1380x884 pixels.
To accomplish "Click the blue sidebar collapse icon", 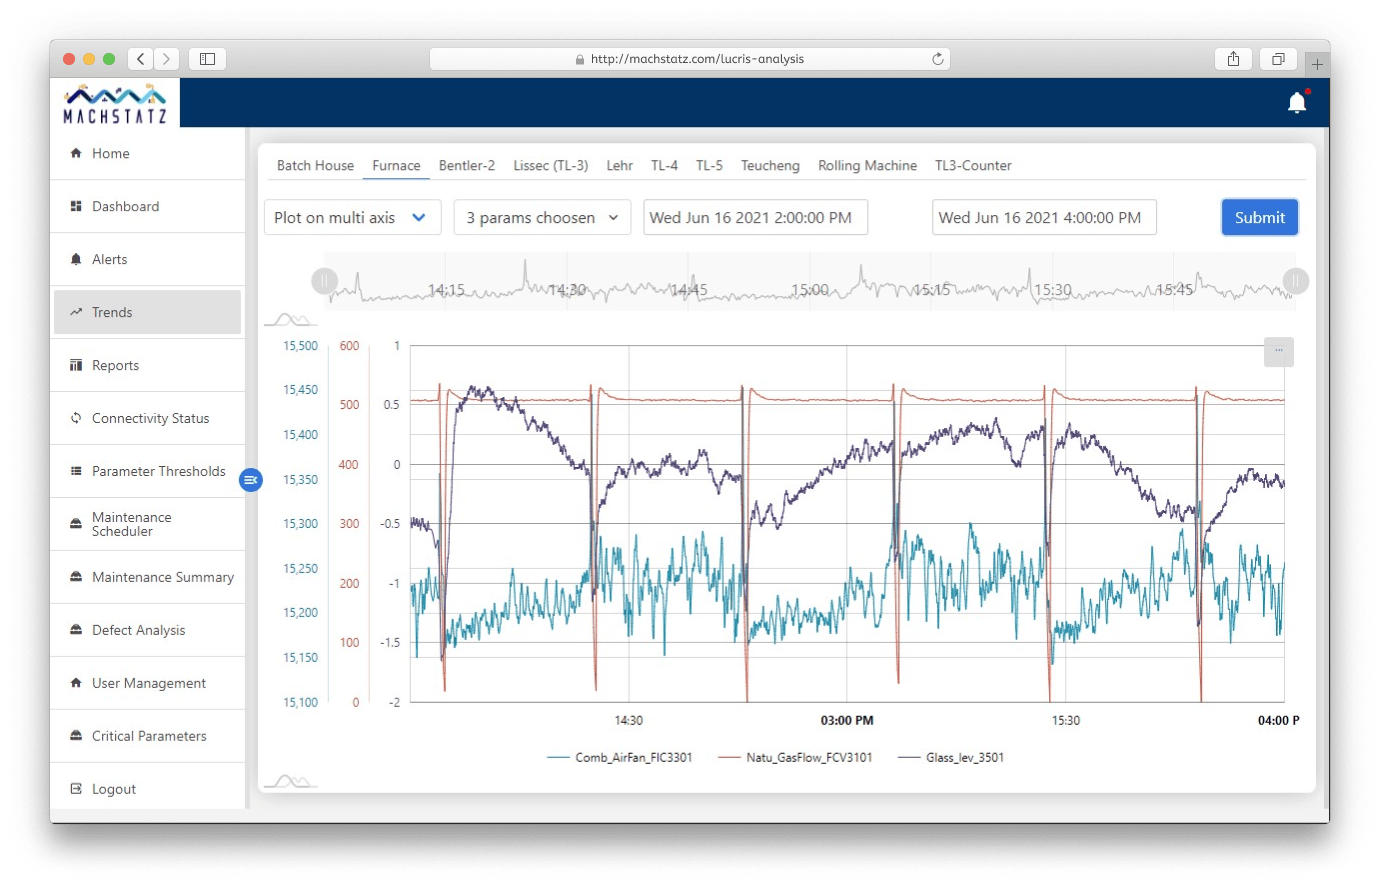I will click(250, 481).
